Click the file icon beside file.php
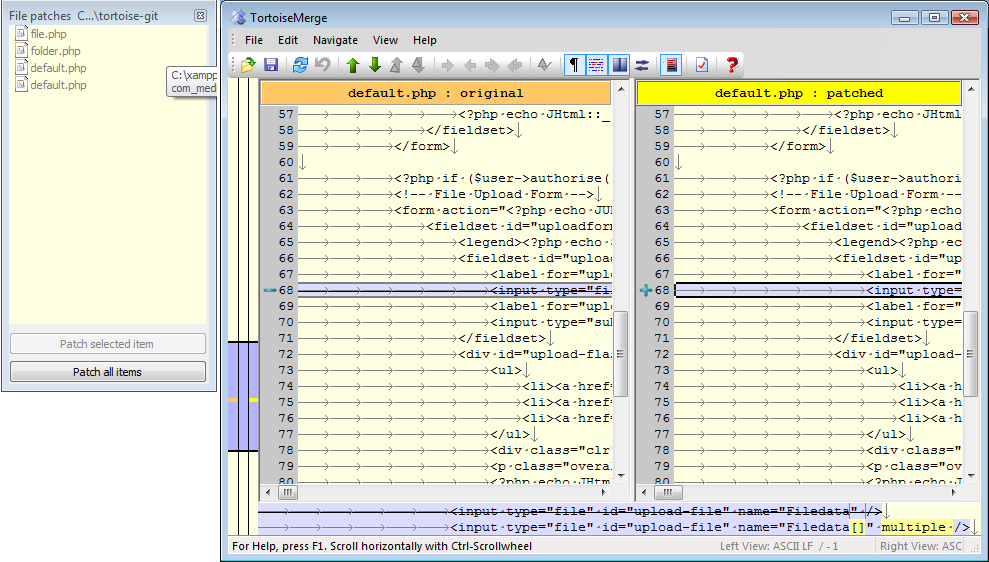The image size is (989, 562). pyautogui.click(x=21, y=33)
